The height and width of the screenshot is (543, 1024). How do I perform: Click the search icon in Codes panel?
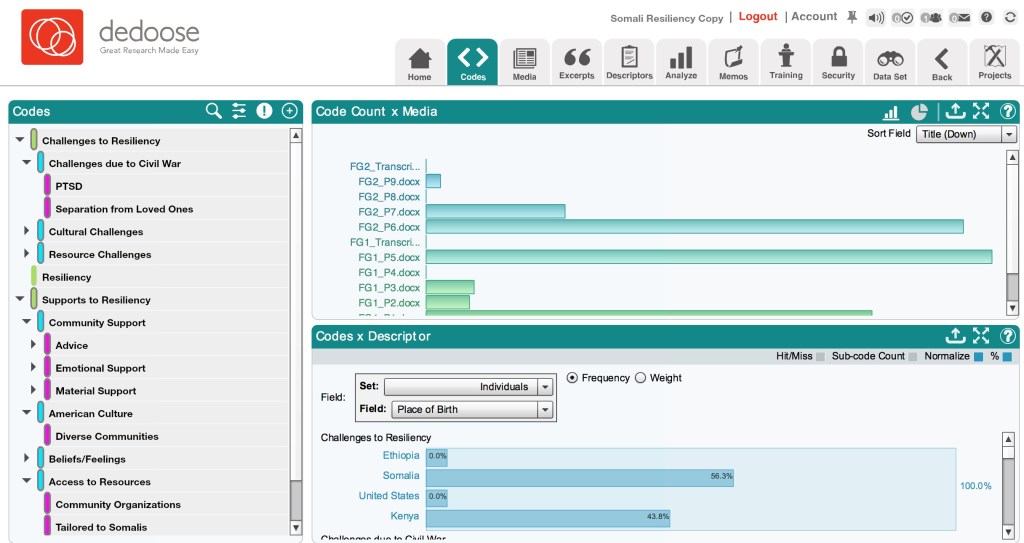pos(213,111)
